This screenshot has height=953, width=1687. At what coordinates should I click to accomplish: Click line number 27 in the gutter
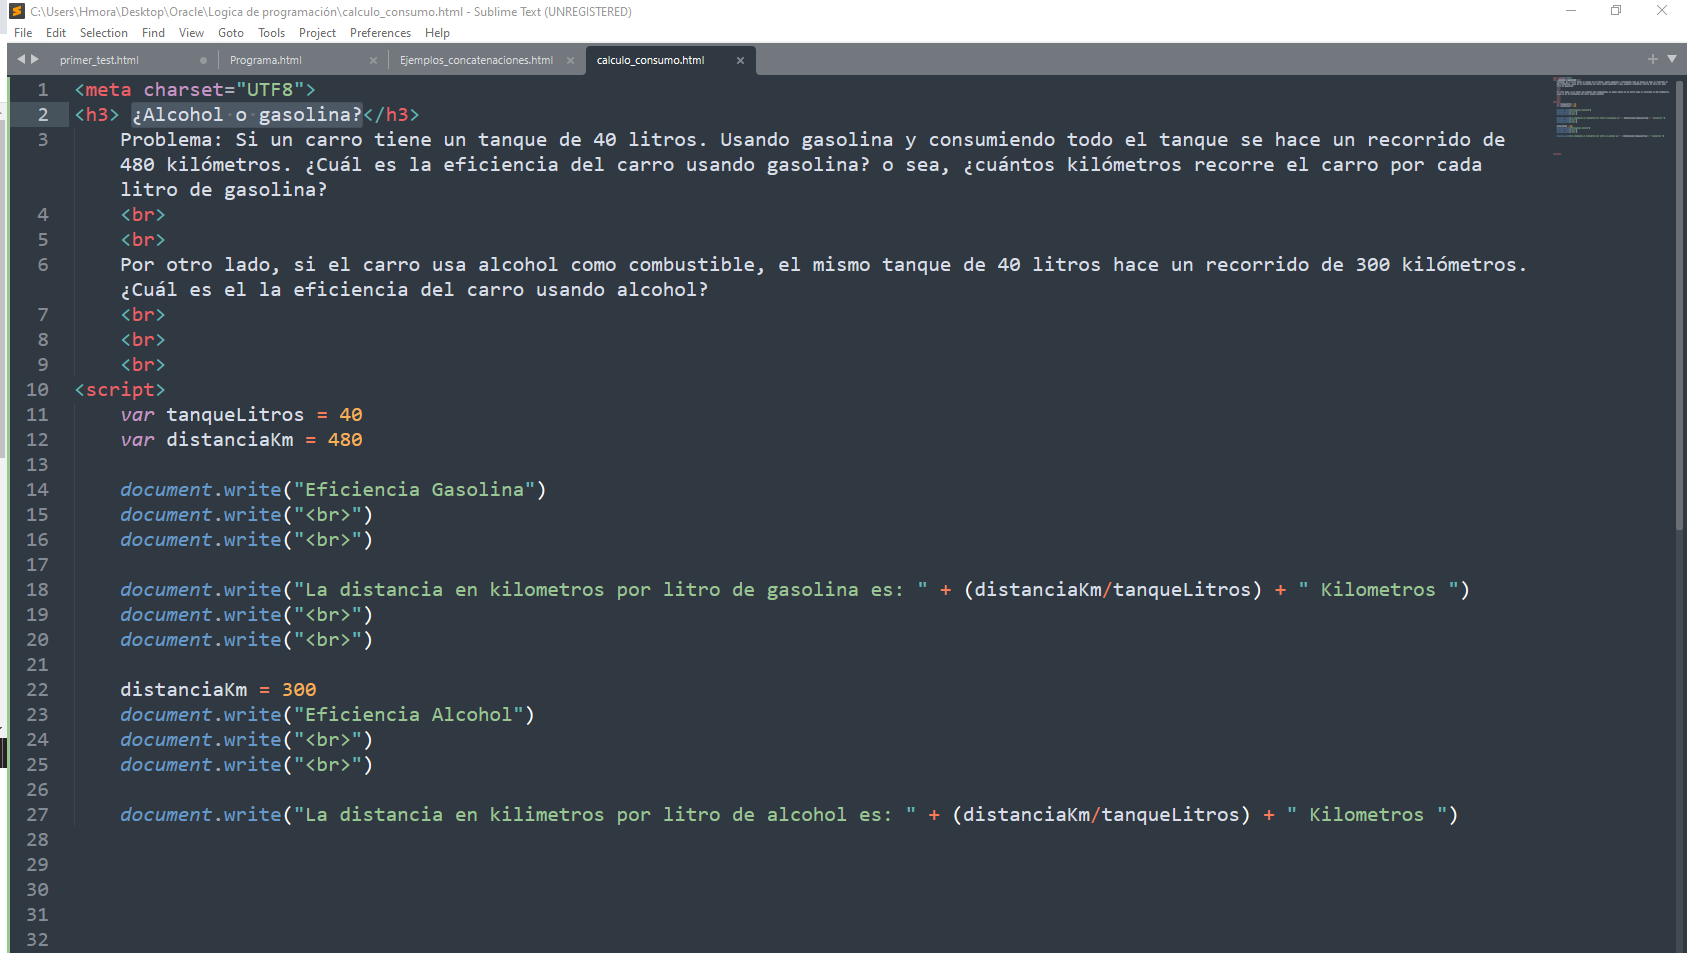pyautogui.click(x=37, y=814)
